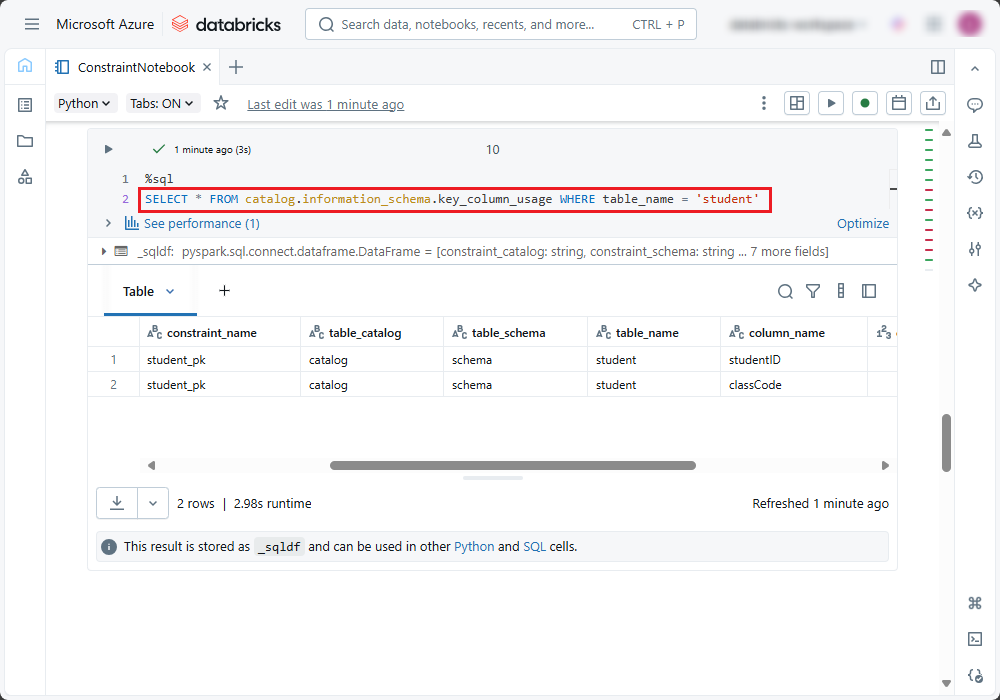The width and height of the screenshot is (1000, 700).
Task: Click the Optimize link
Action: [x=862, y=224]
